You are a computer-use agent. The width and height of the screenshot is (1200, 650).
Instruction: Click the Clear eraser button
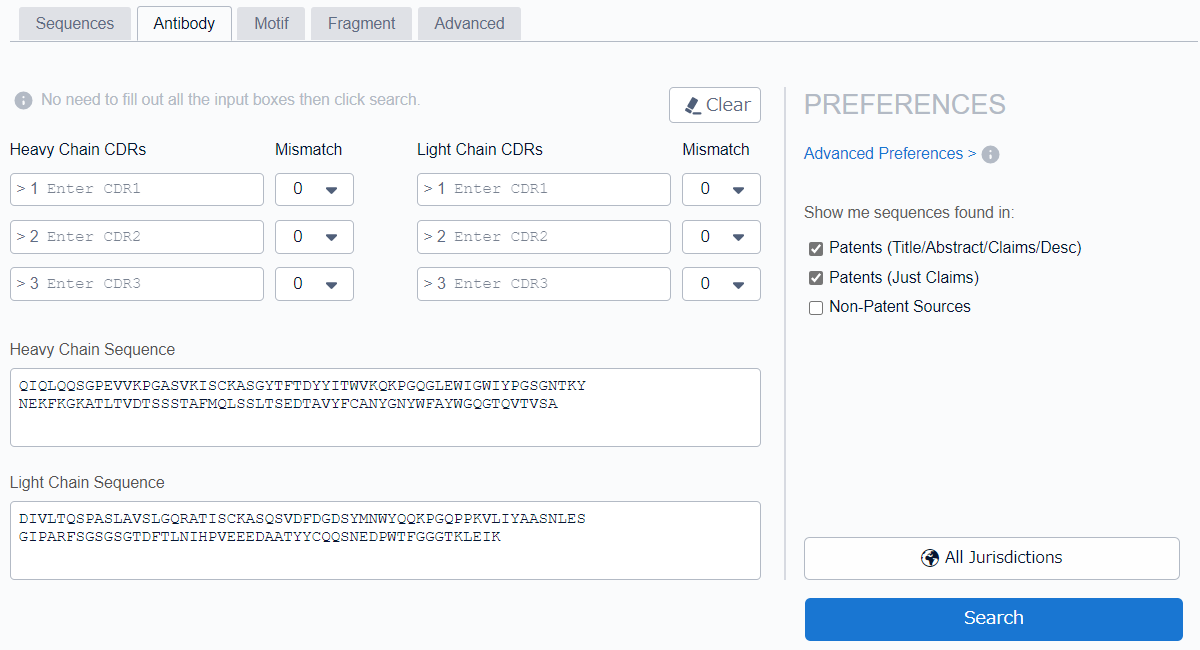coord(715,105)
